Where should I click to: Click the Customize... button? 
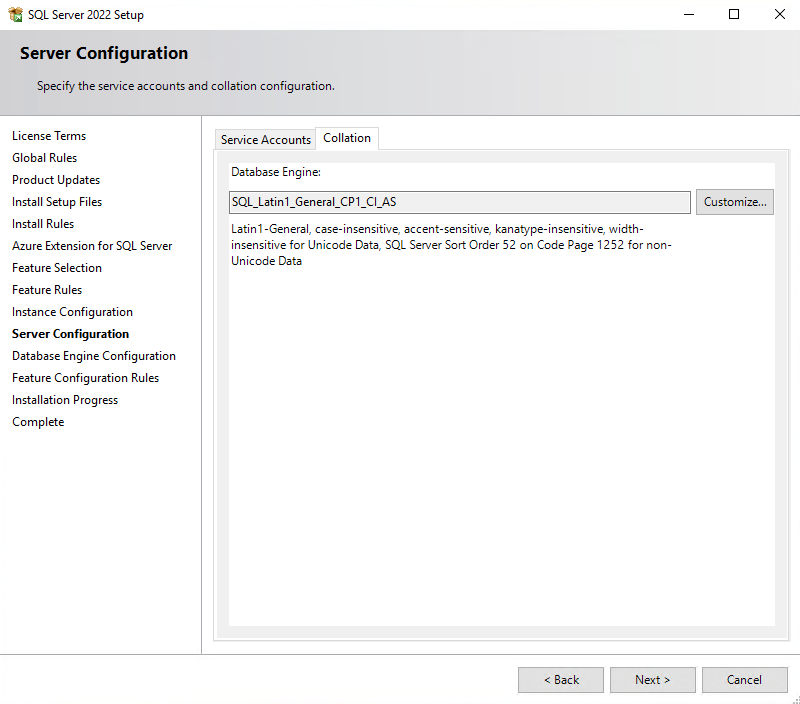[x=735, y=202]
